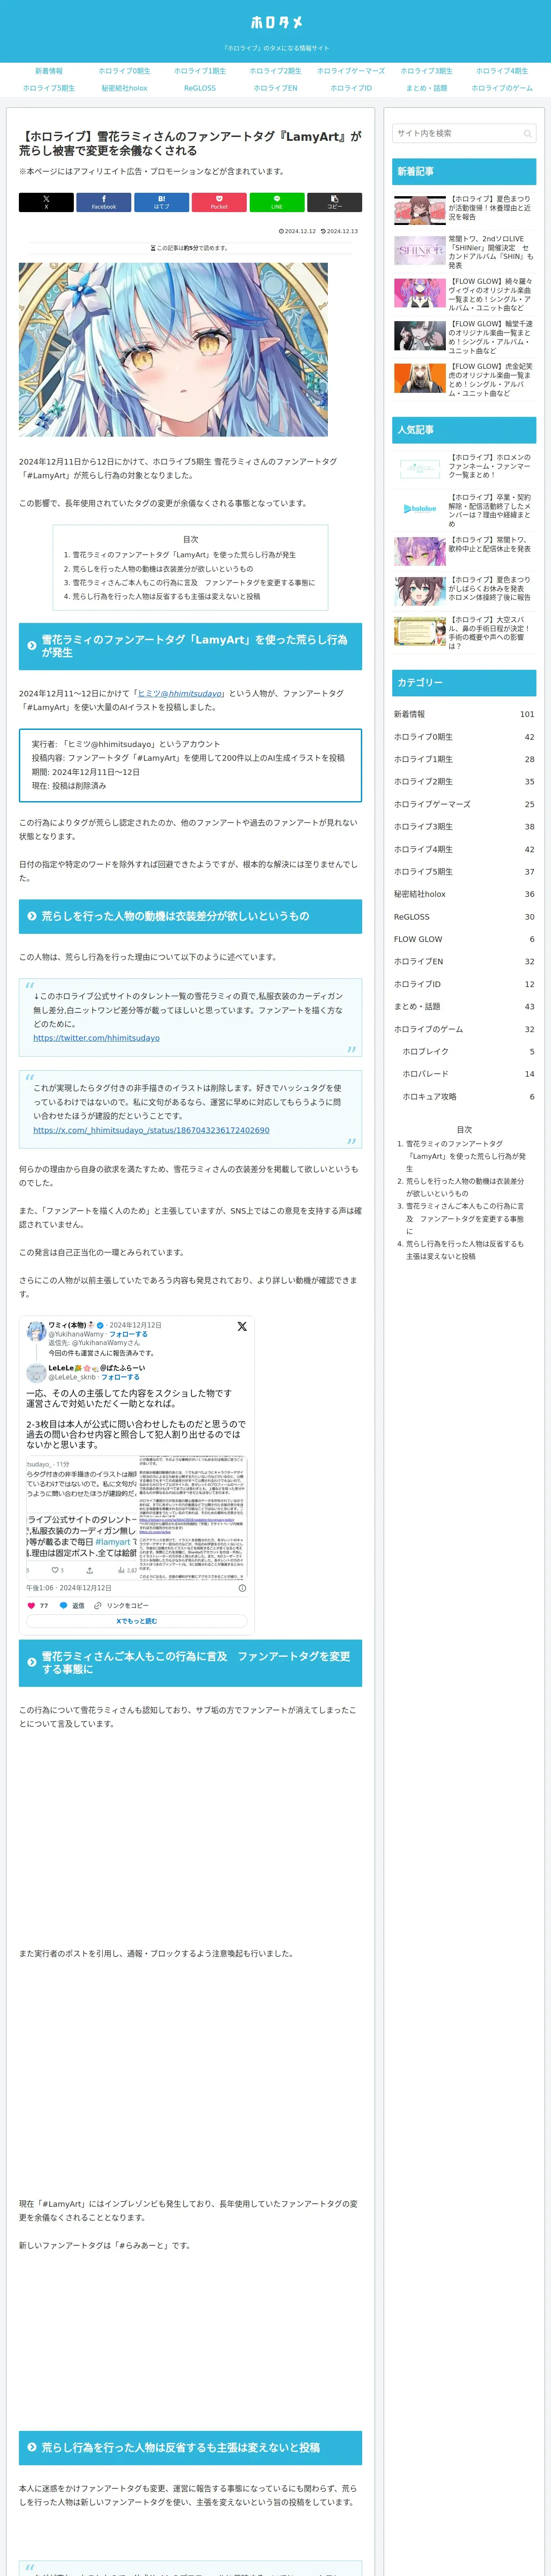Viewport: 551px width, 2576px height.
Task: Open the 秘密結社holox menu item
Action: pos(124,88)
